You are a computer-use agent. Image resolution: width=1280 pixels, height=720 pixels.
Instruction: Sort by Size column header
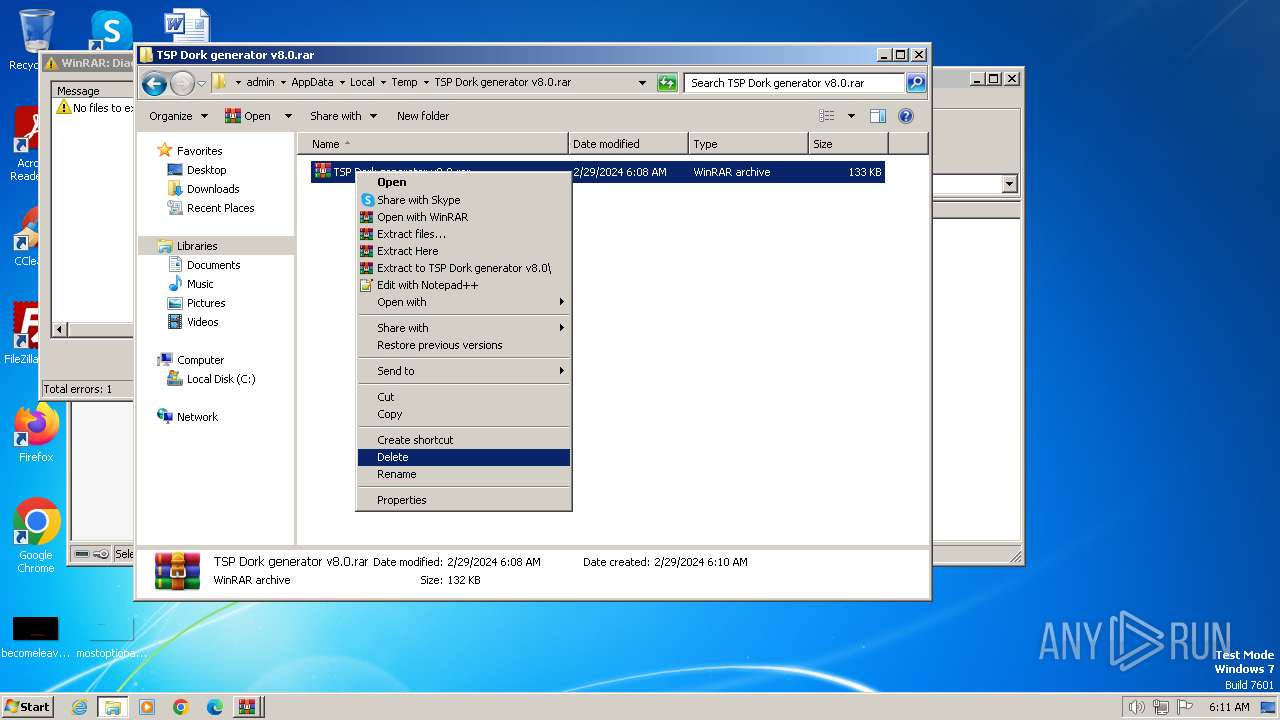848,144
